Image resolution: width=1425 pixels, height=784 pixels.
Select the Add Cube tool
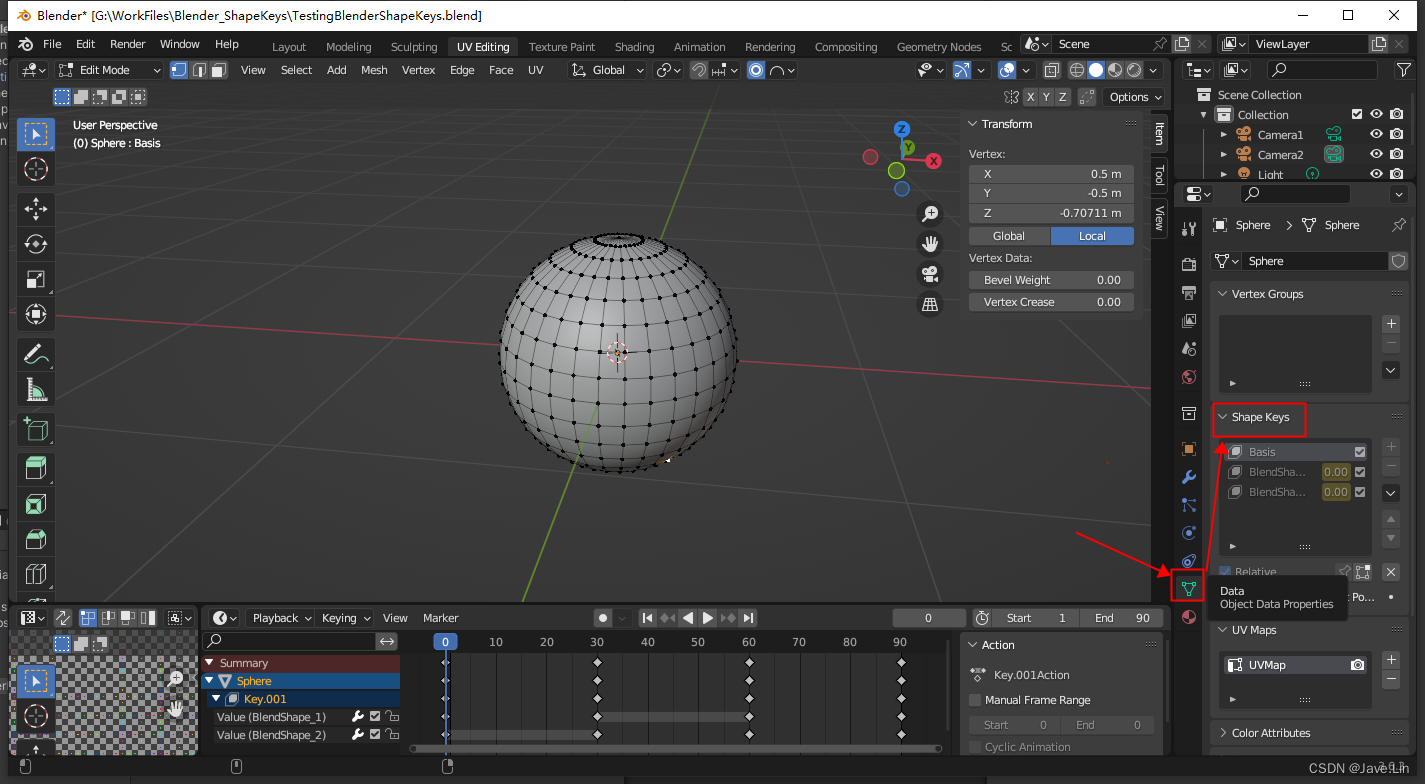pos(36,430)
